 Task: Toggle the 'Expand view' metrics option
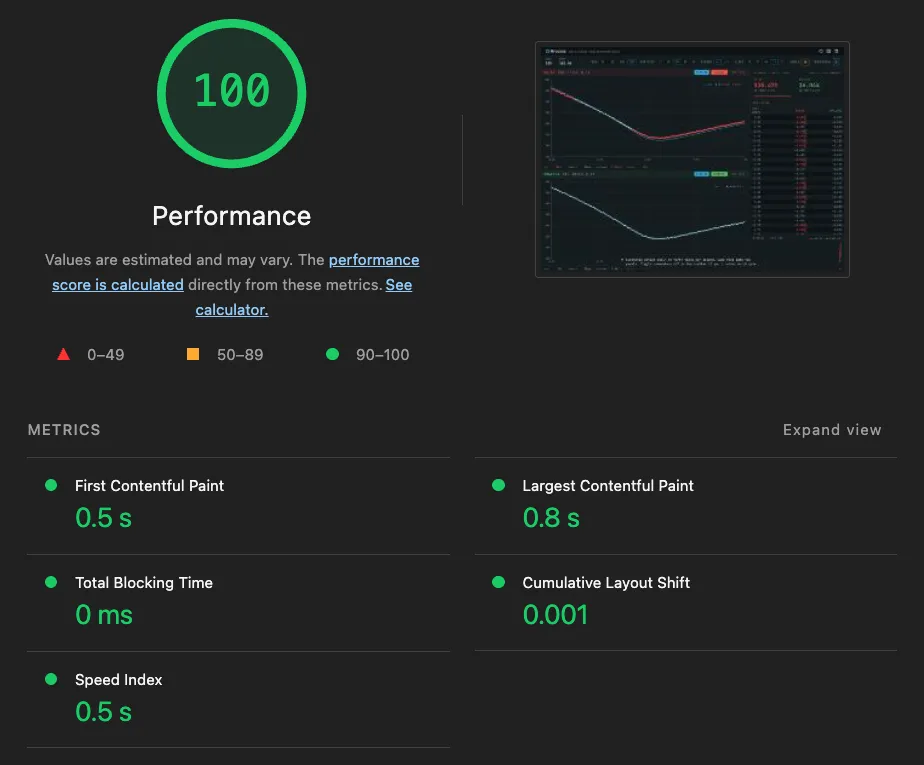click(831, 430)
